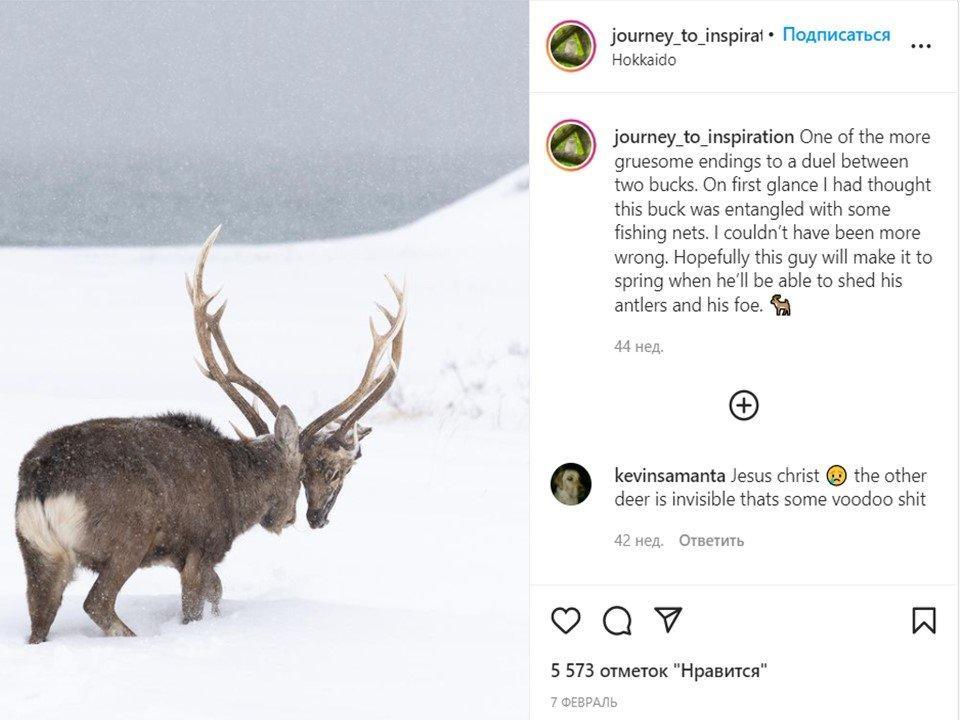Viewport: 960px width, 720px height.
Task: Load more comments with the plus circle
Action: [x=744, y=405]
